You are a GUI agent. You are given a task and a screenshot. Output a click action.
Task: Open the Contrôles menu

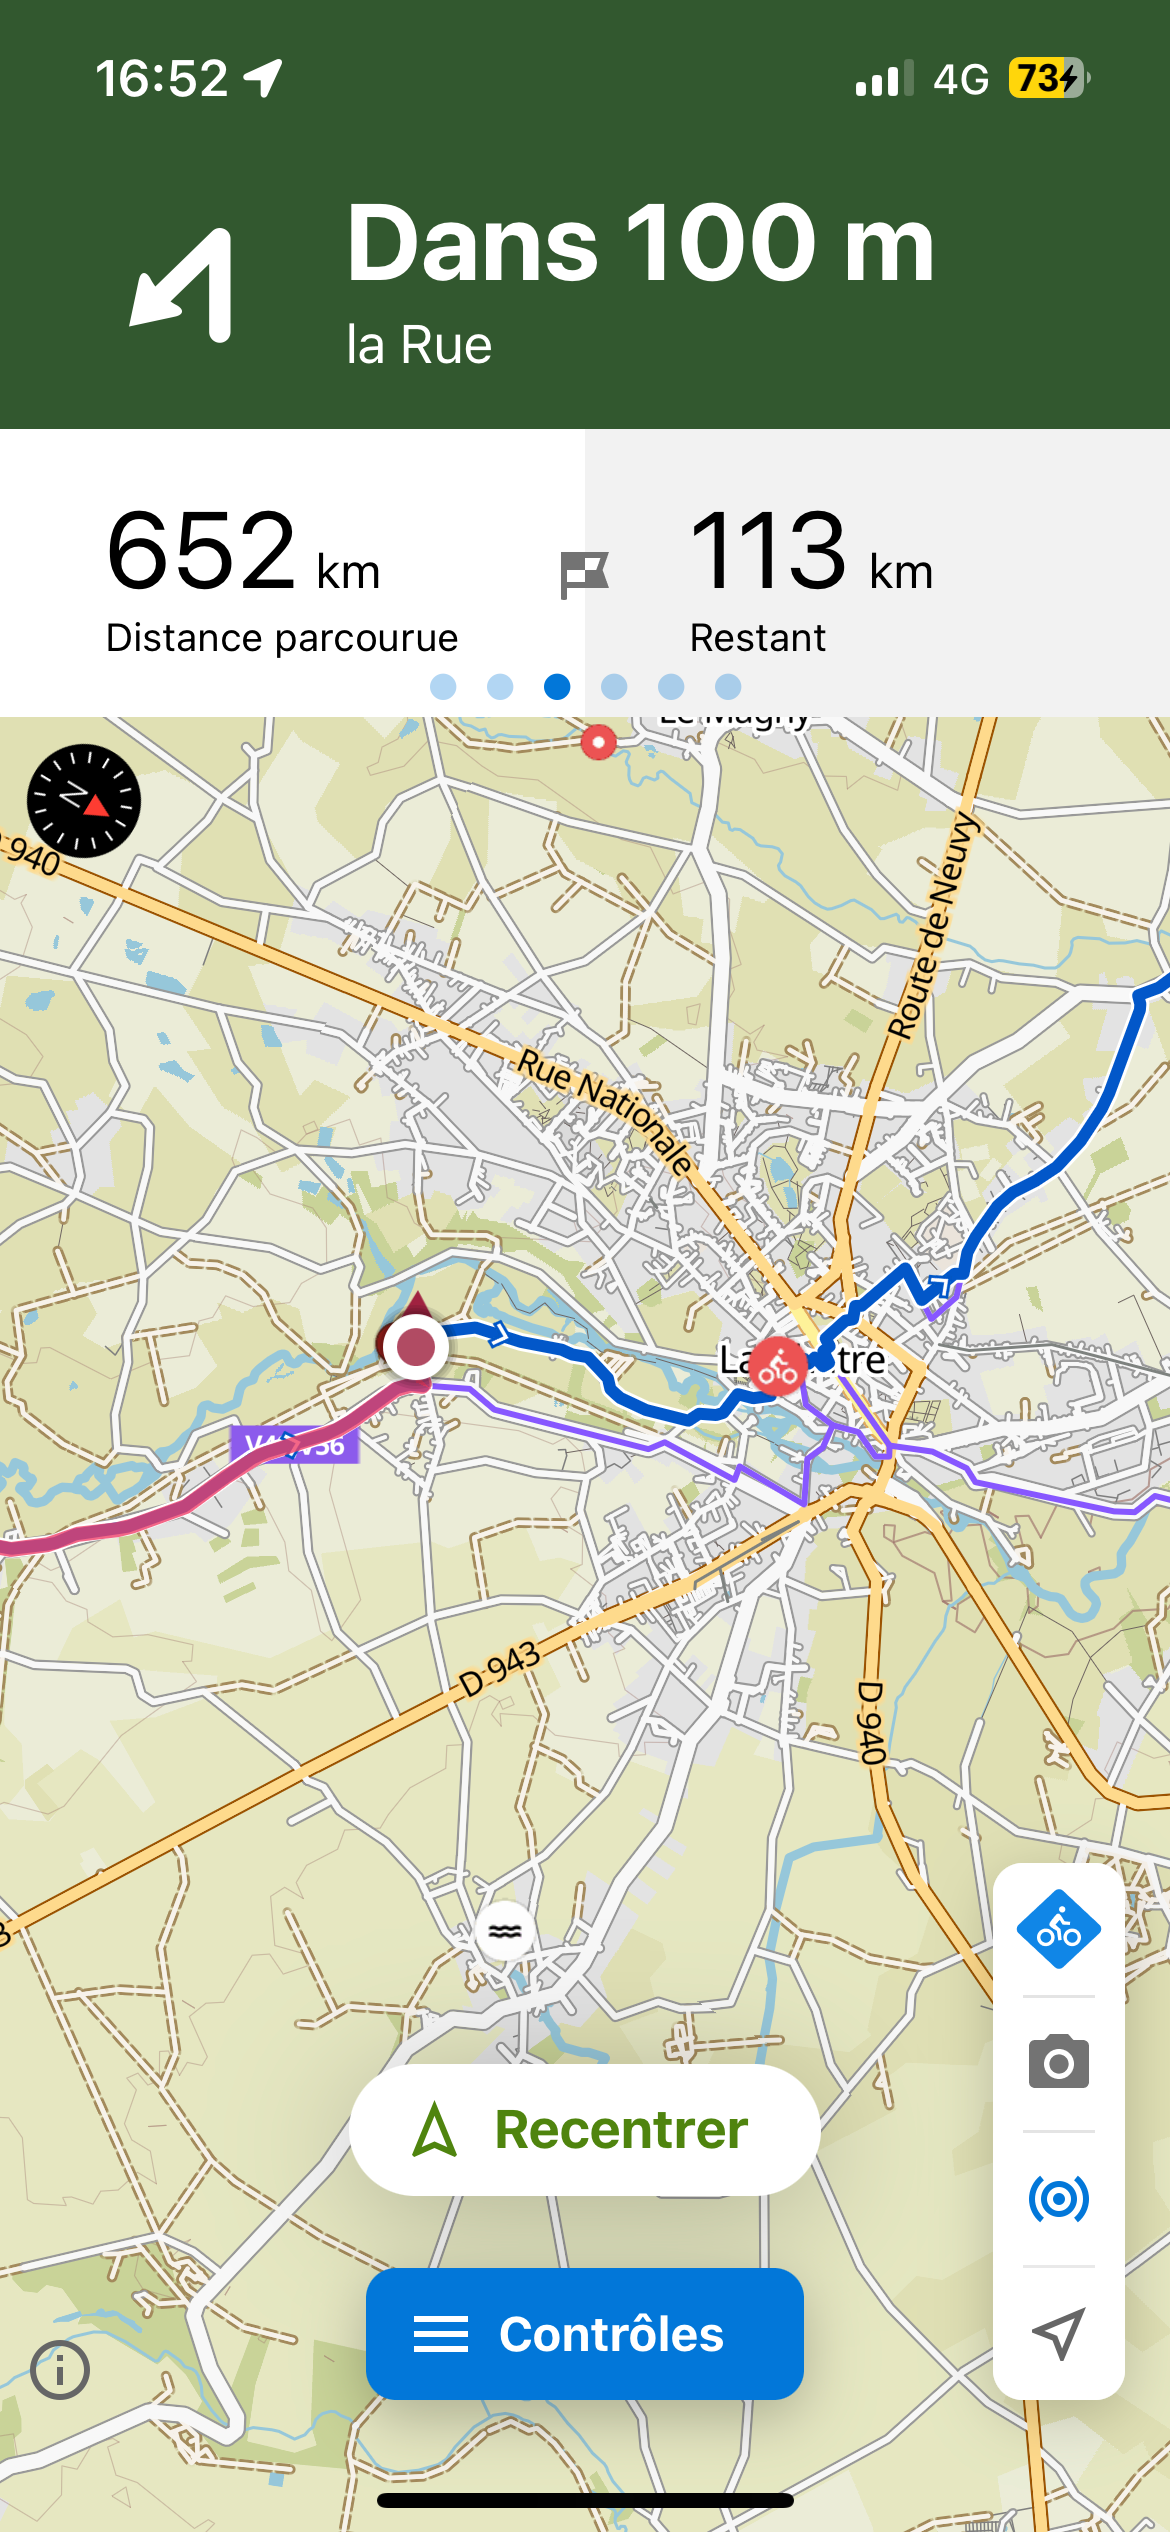tap(585, 2334)
